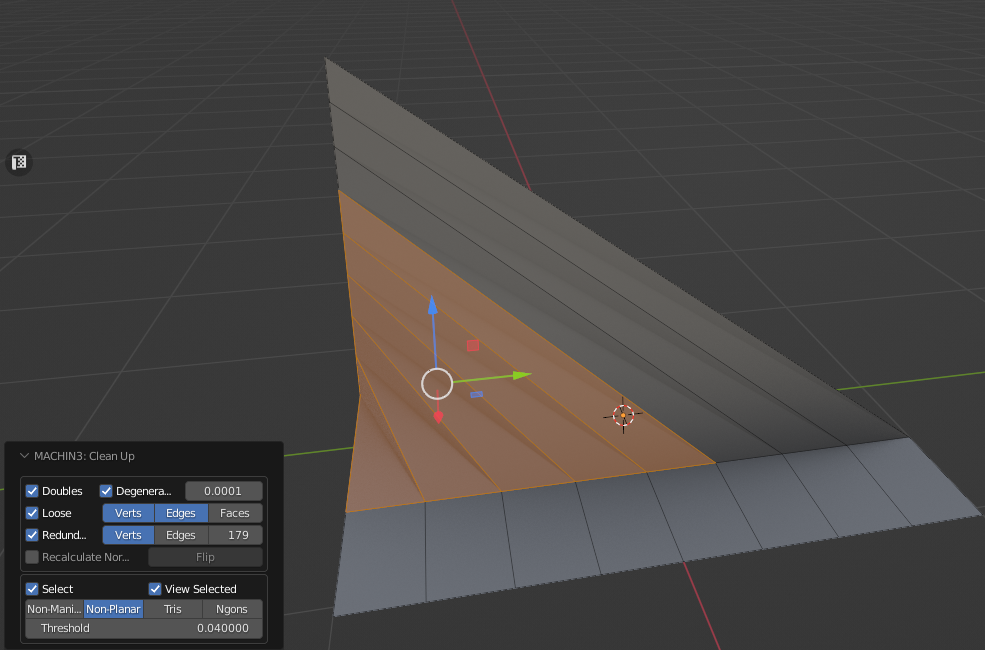Toggle Loose Verts button
This screenshot has height=650, width=985.
click(128, 513)
